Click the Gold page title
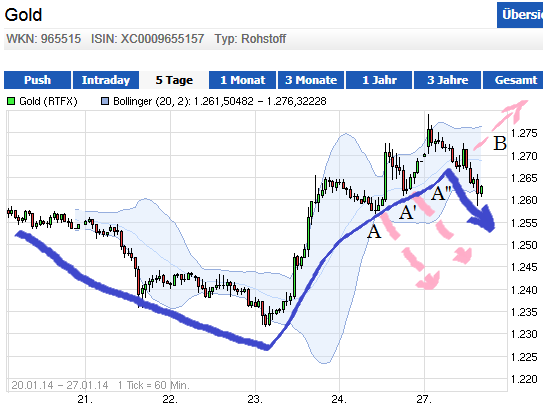Screen dimensions: 543x408 point(23,15)
